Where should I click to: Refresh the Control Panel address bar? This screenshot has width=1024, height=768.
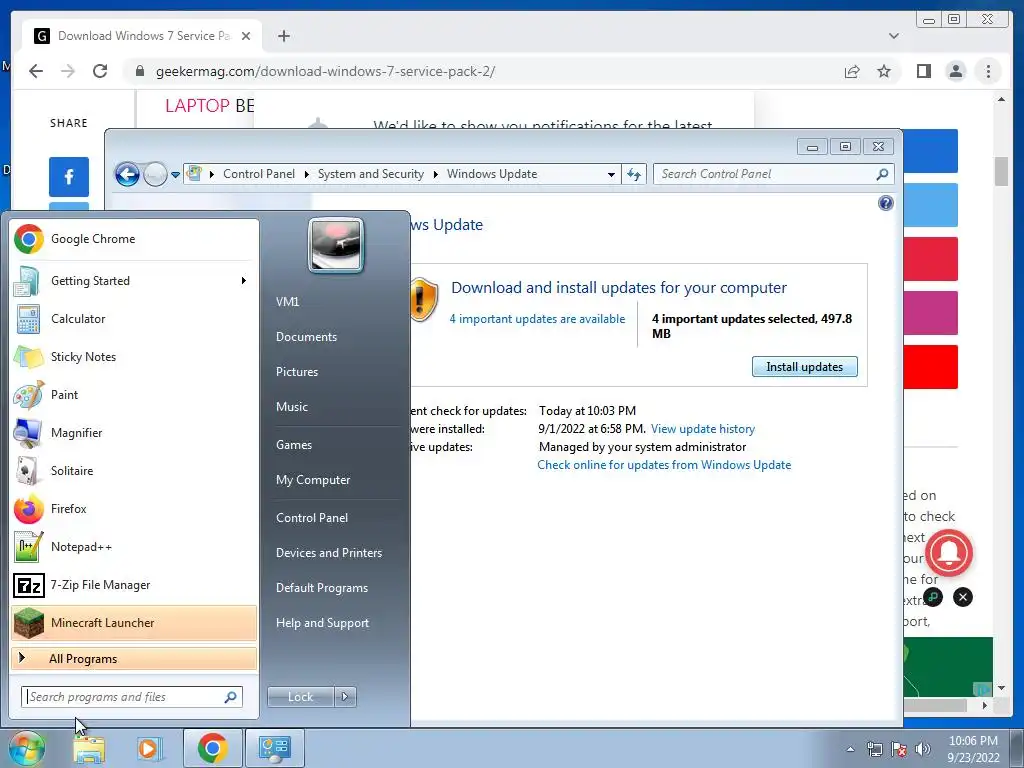click(x=633, y=174)
